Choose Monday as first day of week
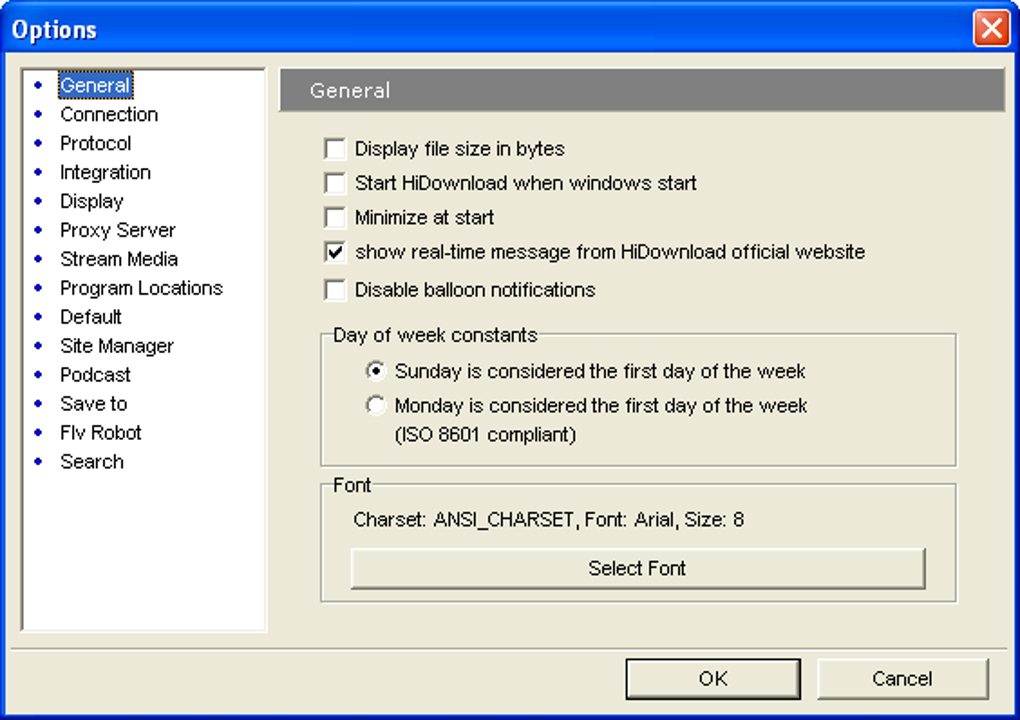 coord(376,406)
